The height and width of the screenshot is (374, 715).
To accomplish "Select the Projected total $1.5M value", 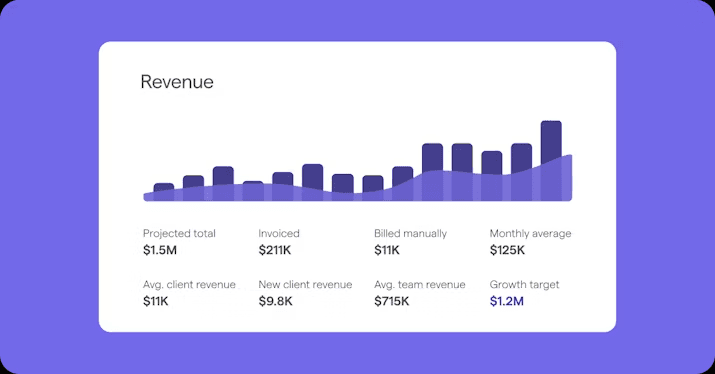I will click(160, 250).
